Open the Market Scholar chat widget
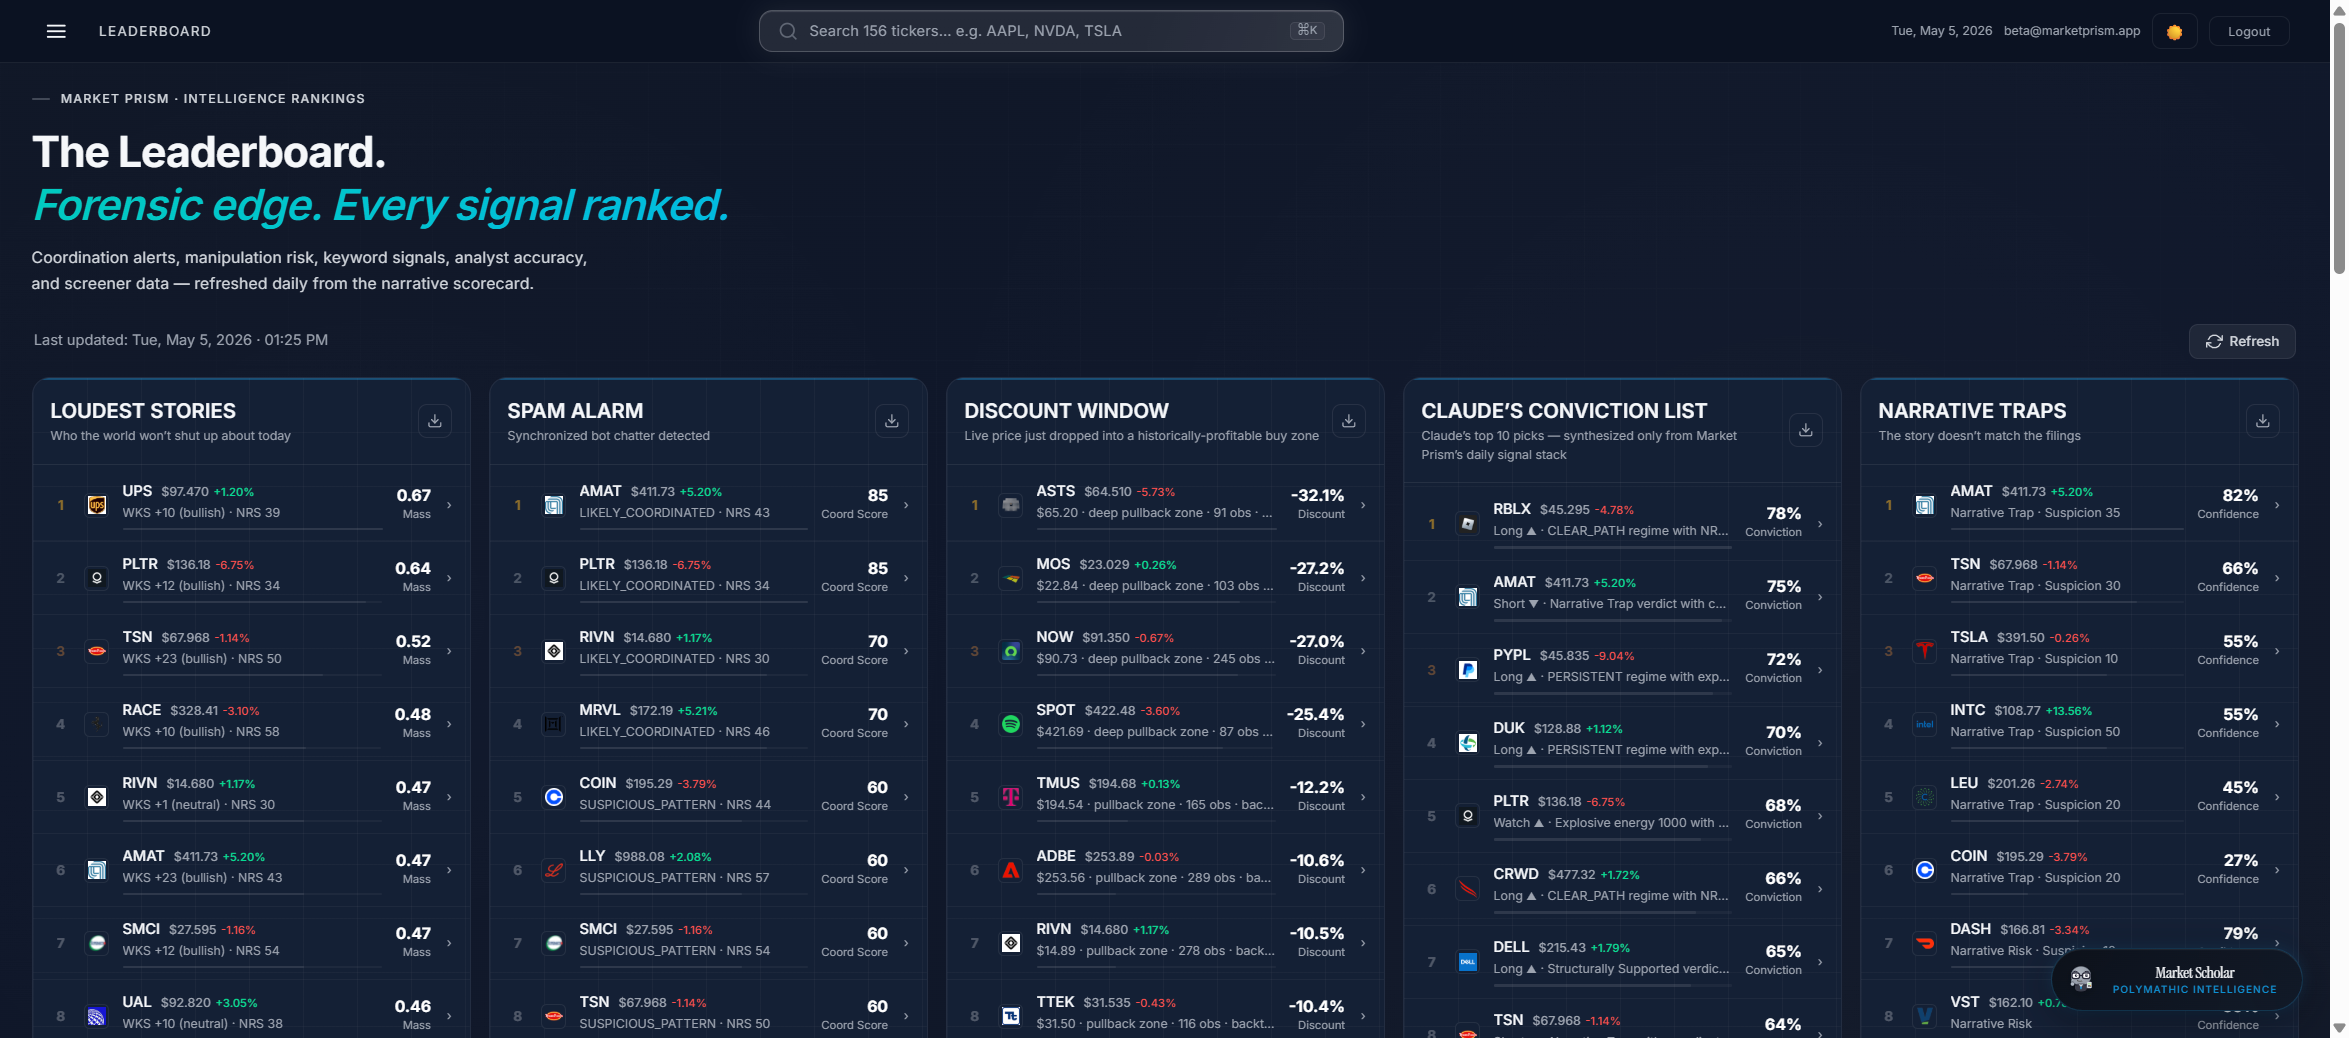The height and width of the screenshot is (1038, 2349). click(x=2176, y=980)
